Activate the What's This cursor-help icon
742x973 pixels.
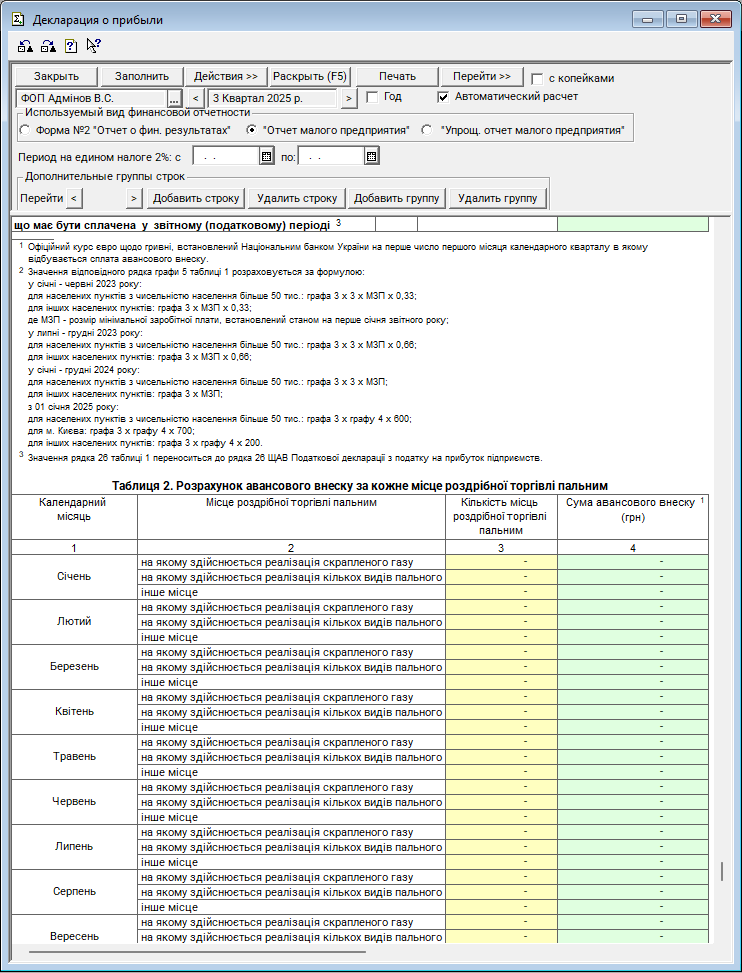[93, 45]
